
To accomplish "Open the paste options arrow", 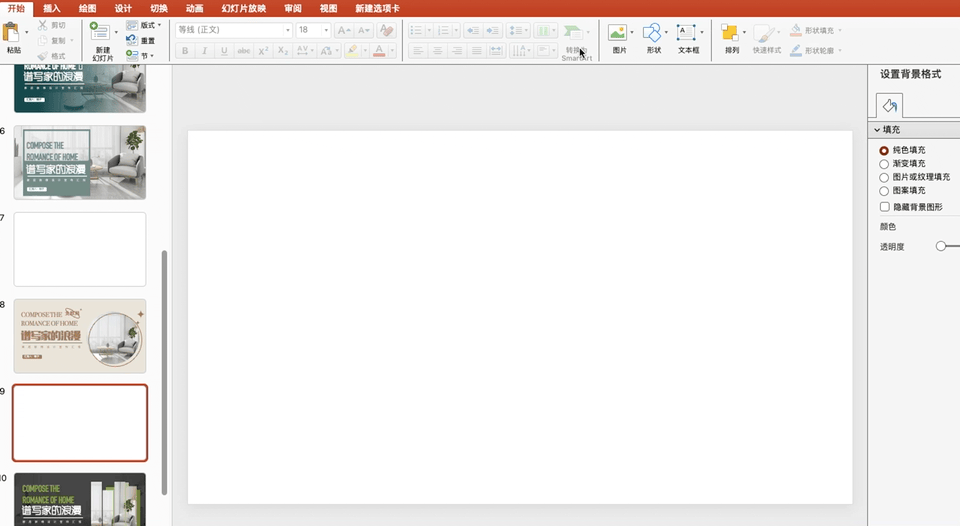I will pyautogui.click(x=26, y=32).
